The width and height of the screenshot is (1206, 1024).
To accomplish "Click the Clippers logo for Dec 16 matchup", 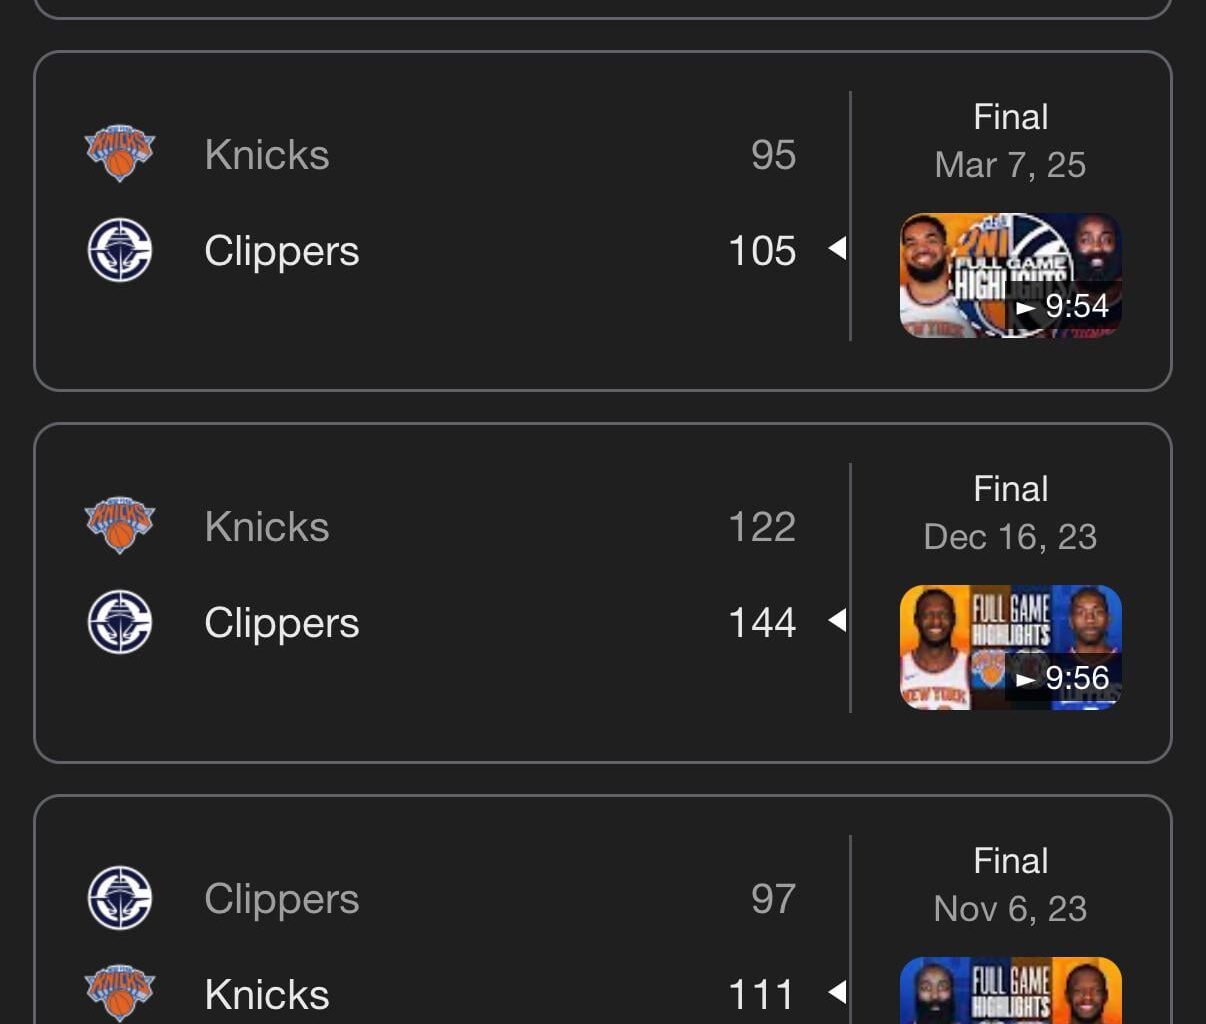I will [120, 622].
